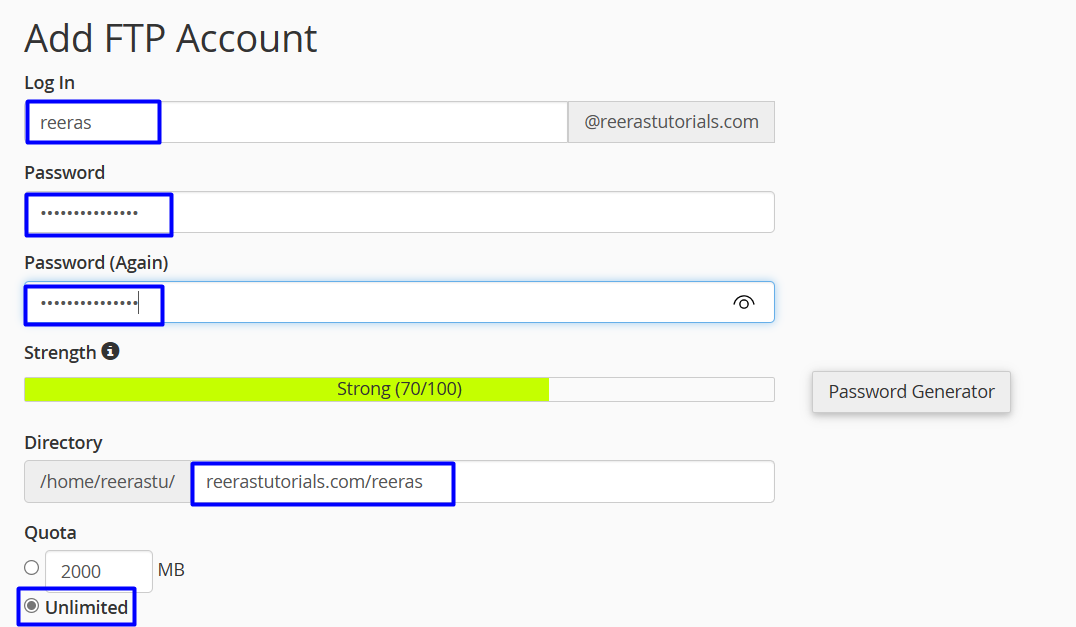Viewport: 1076px width, 627px height.
Task: Click the Quota label
Action: tap(50, 532)
